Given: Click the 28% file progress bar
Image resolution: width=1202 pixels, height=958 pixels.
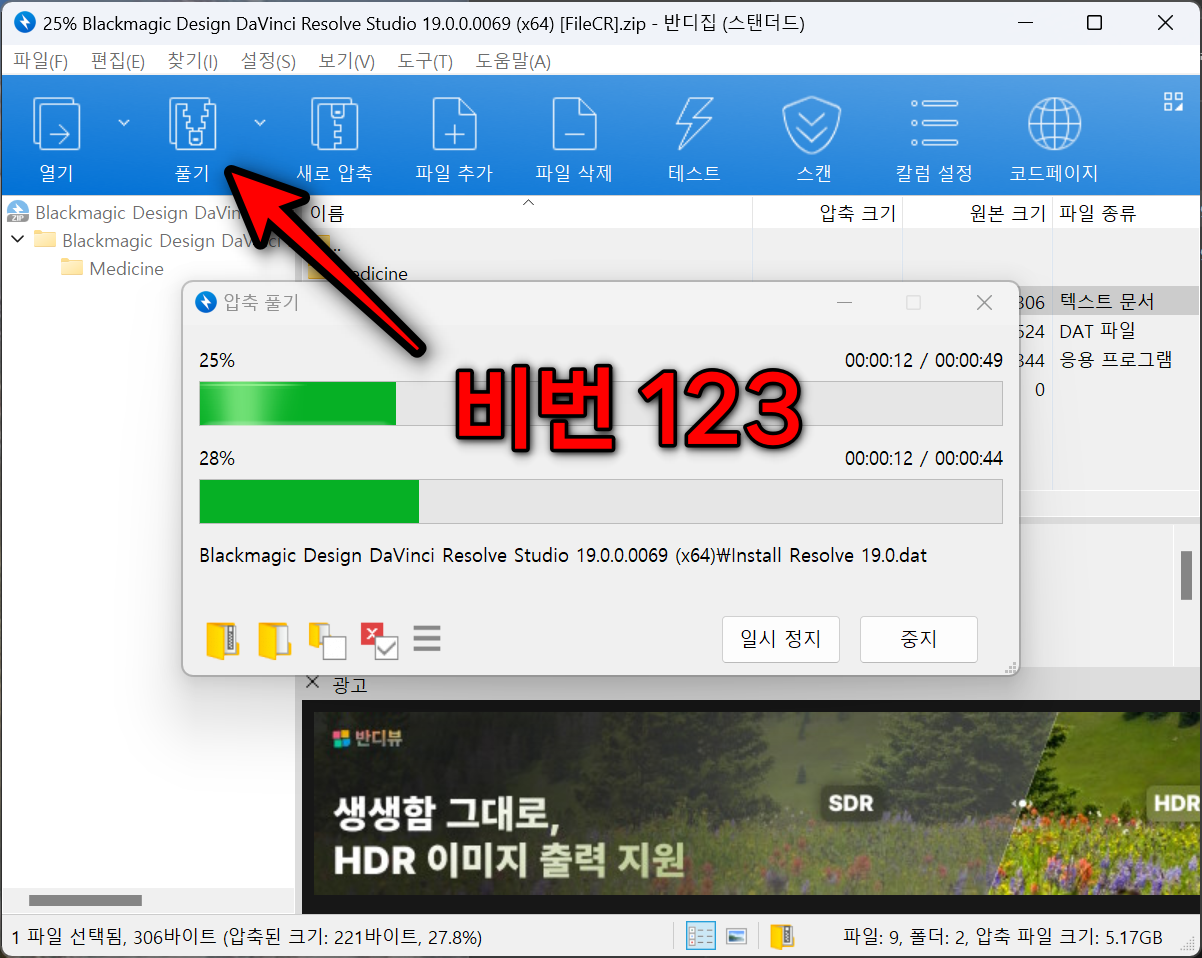Looking at the screenshot, I should coord(601,501).
